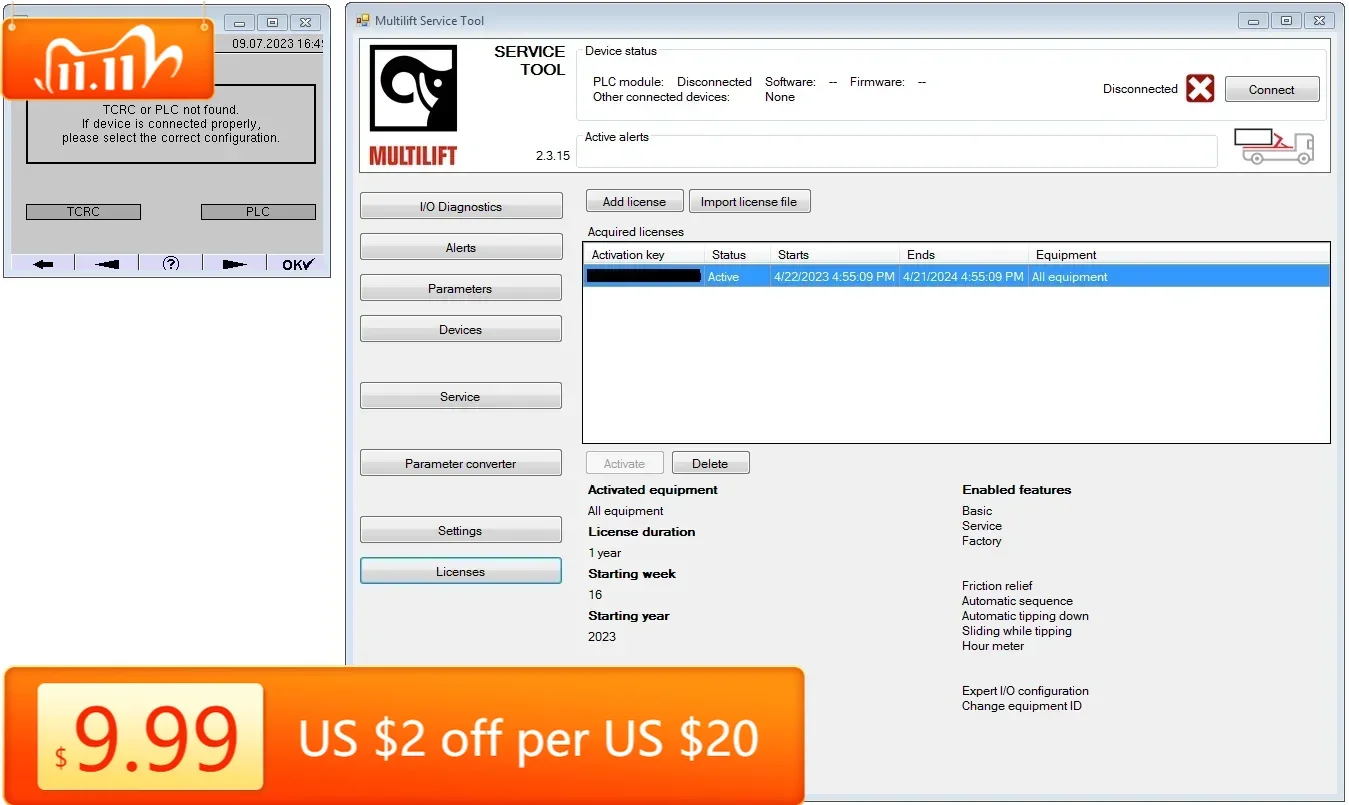Viewport: 1349px width, 805px height.
Task: Confirm with the OK checkmark icon
Action: (x=297, y=264)
